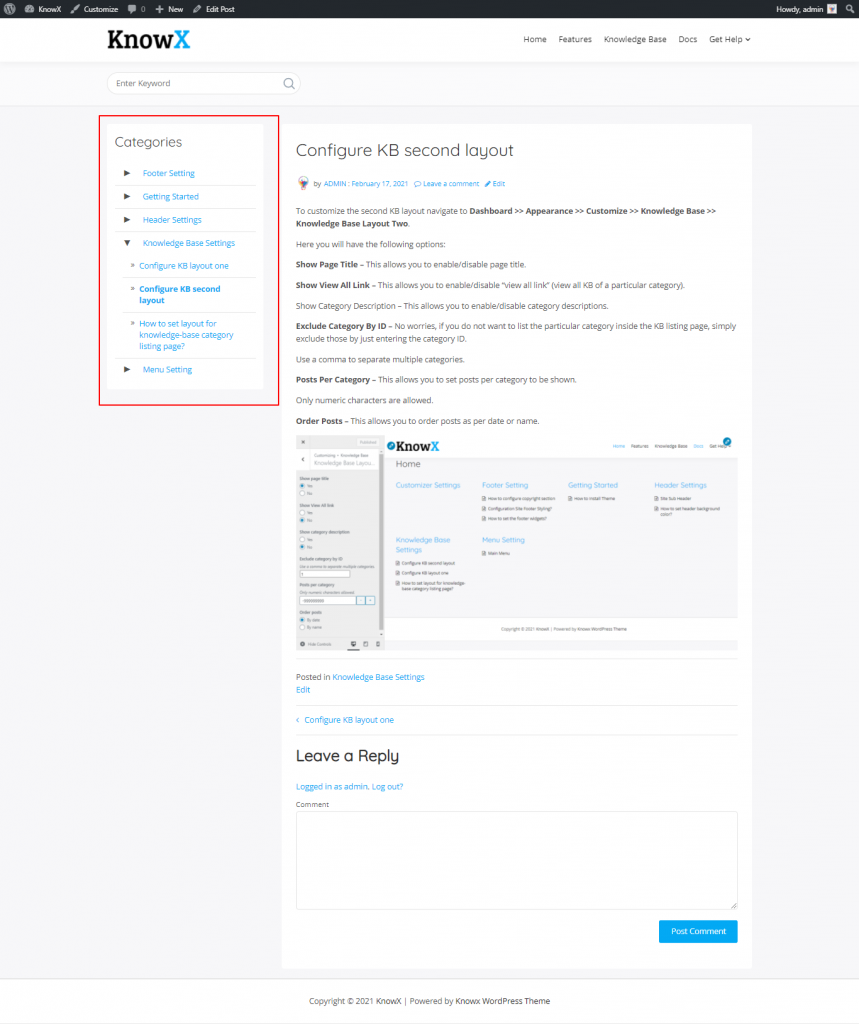Image resolution: width=859 pixels, height=1024 pixels.
Task: Expand the Footer Setting category
Action: coord(126,172)
